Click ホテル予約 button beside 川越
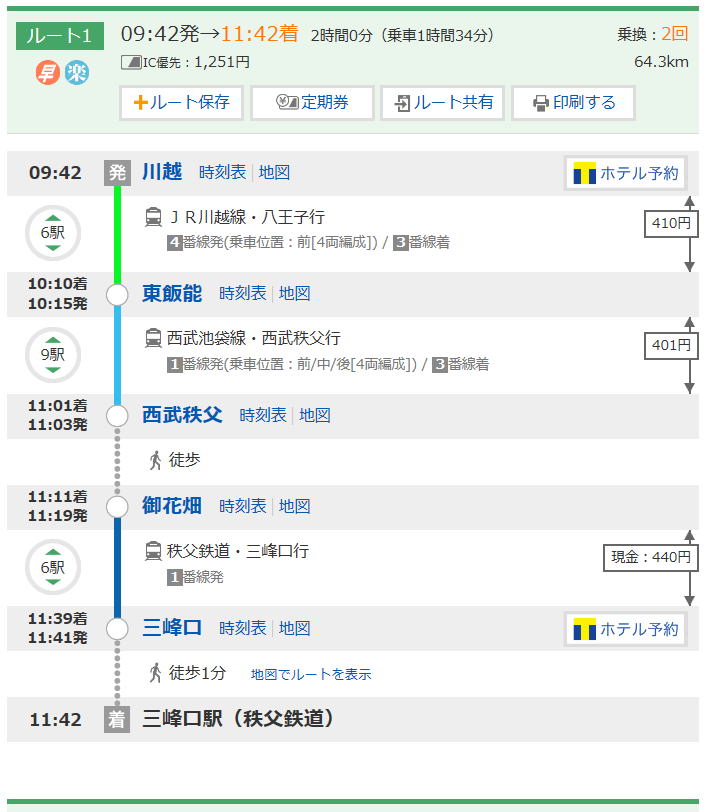 click(627, 173)
